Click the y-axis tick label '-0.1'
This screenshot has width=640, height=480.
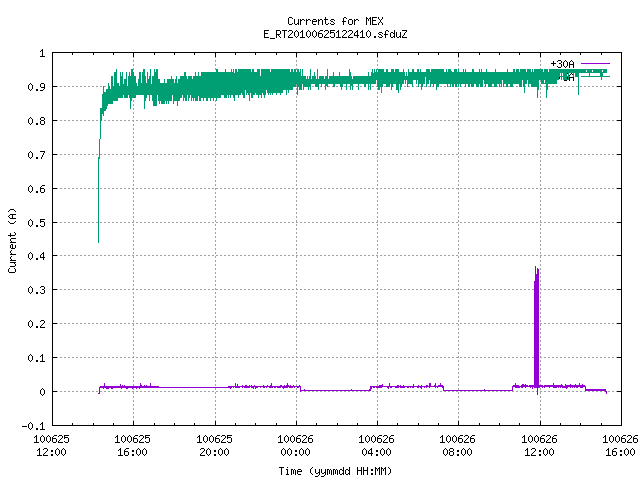pyautogui.click(x=33, y=426)
